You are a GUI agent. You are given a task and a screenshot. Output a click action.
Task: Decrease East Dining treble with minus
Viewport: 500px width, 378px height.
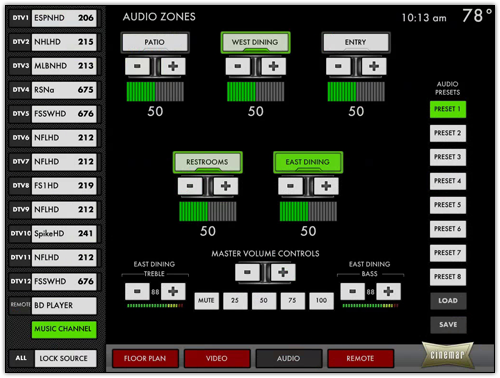click(137, 291)
